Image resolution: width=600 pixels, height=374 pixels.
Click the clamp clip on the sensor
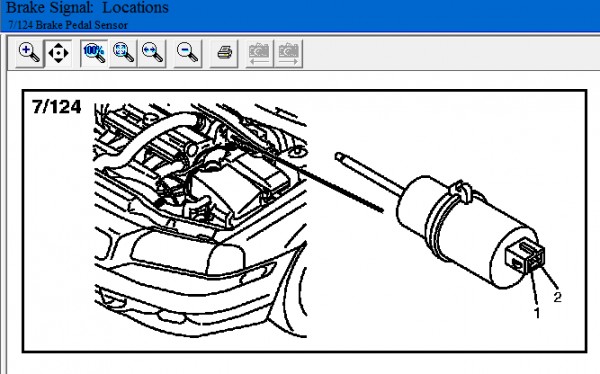pos(460,190)
